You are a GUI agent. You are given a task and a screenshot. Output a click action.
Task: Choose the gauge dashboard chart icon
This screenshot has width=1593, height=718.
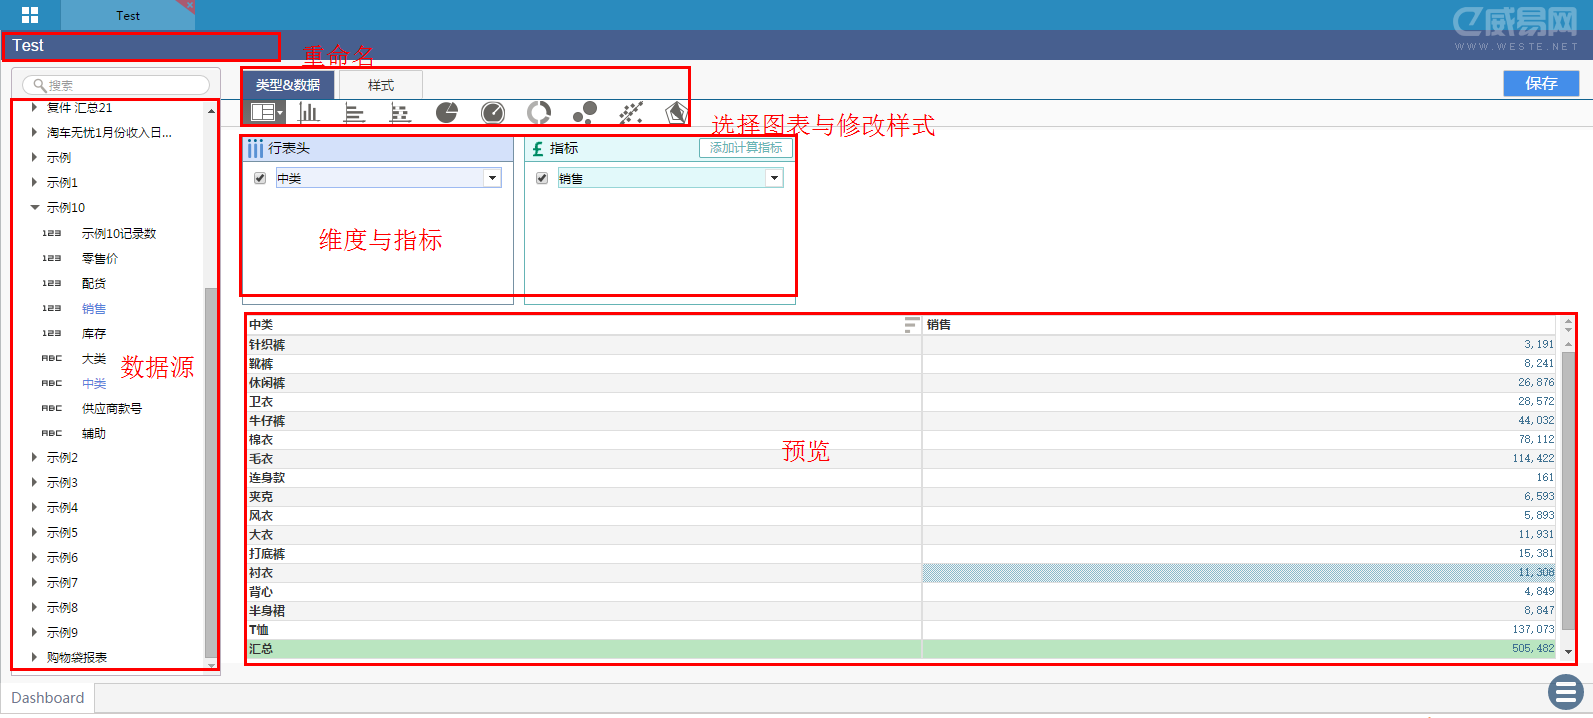493,113
